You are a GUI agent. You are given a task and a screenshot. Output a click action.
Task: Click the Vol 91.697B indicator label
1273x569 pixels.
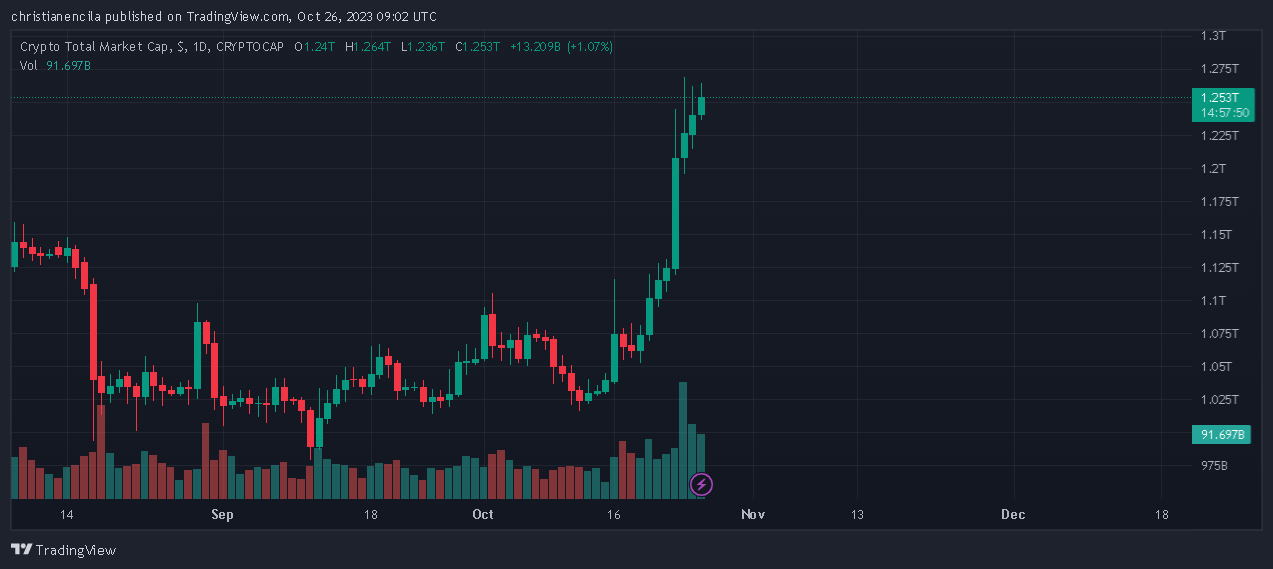tap(55, 65)
